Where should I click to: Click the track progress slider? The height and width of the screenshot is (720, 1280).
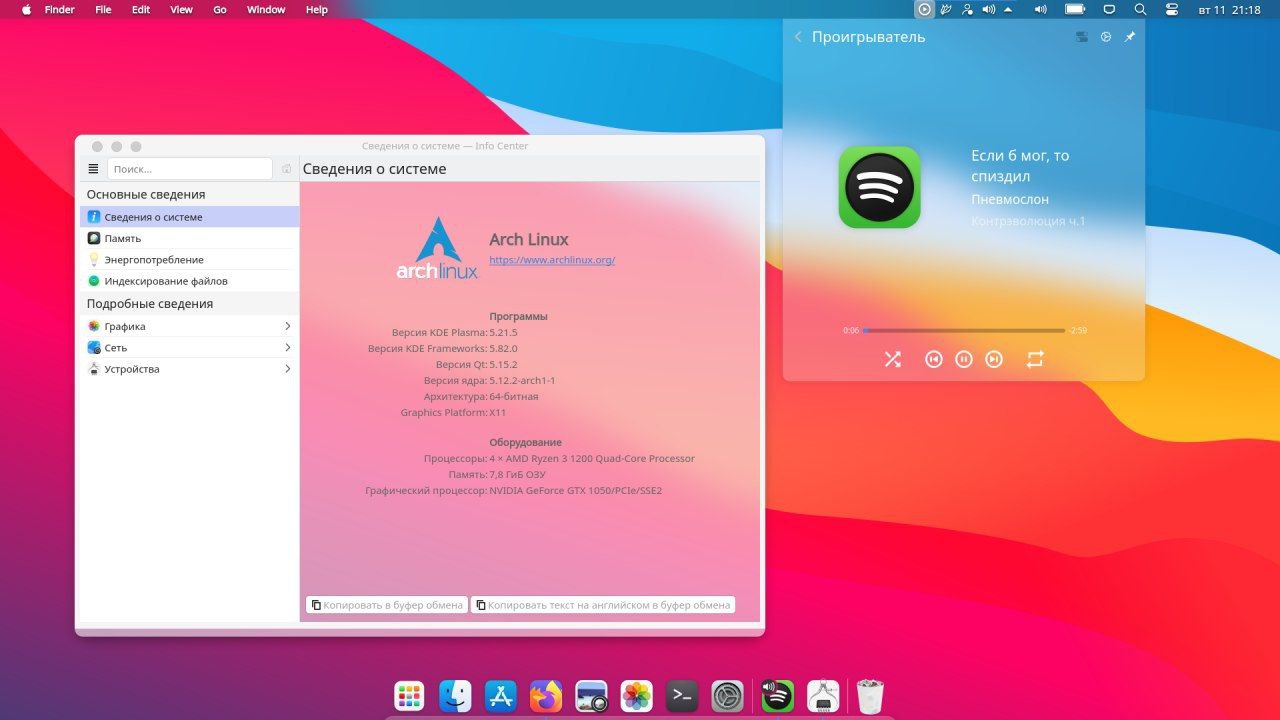click(964, 330)
